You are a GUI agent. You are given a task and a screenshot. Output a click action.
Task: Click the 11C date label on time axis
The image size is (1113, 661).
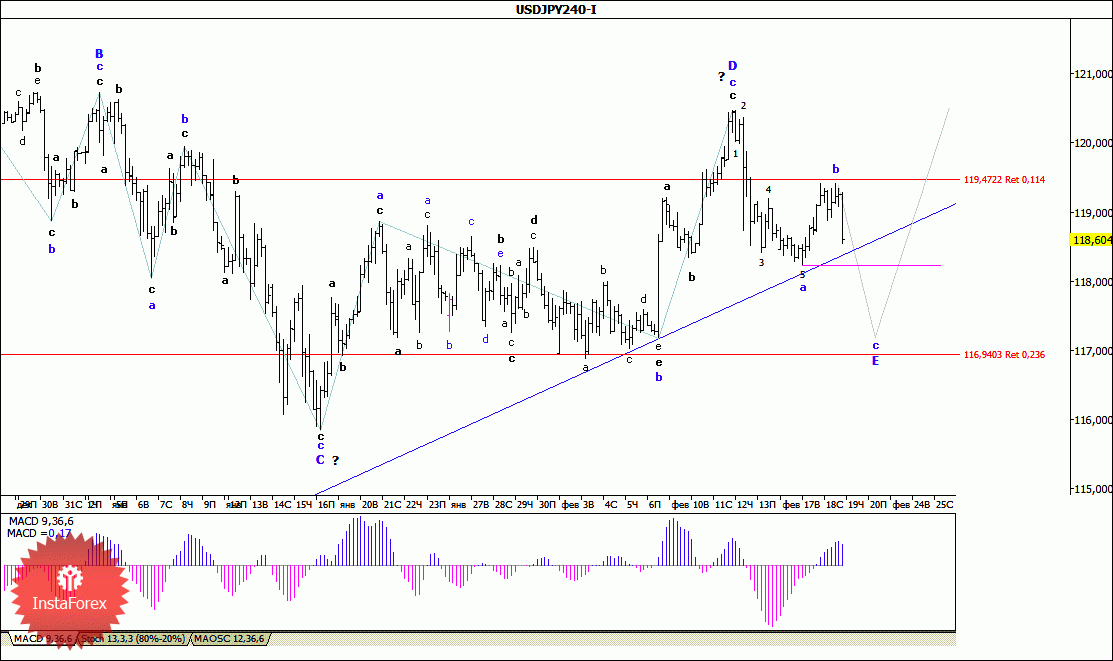(723, 504)
